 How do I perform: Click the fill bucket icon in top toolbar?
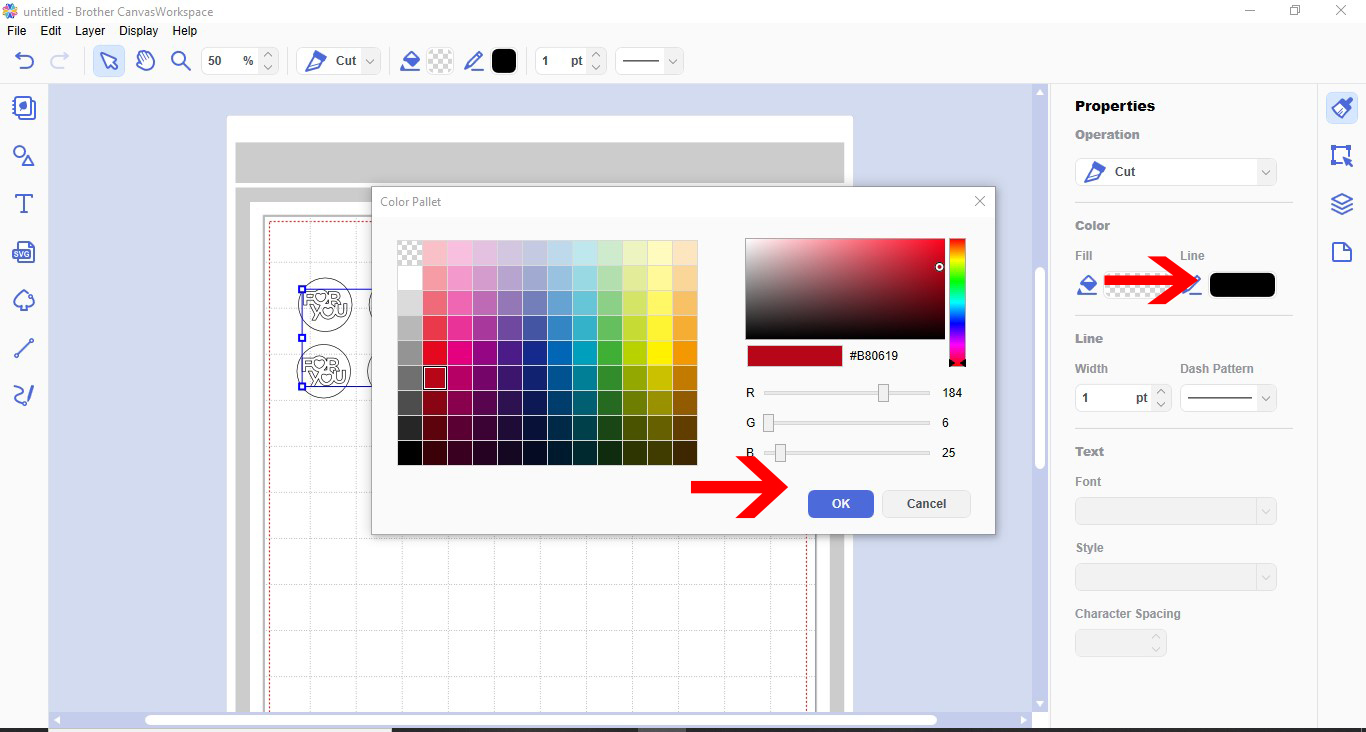(410, 61)
